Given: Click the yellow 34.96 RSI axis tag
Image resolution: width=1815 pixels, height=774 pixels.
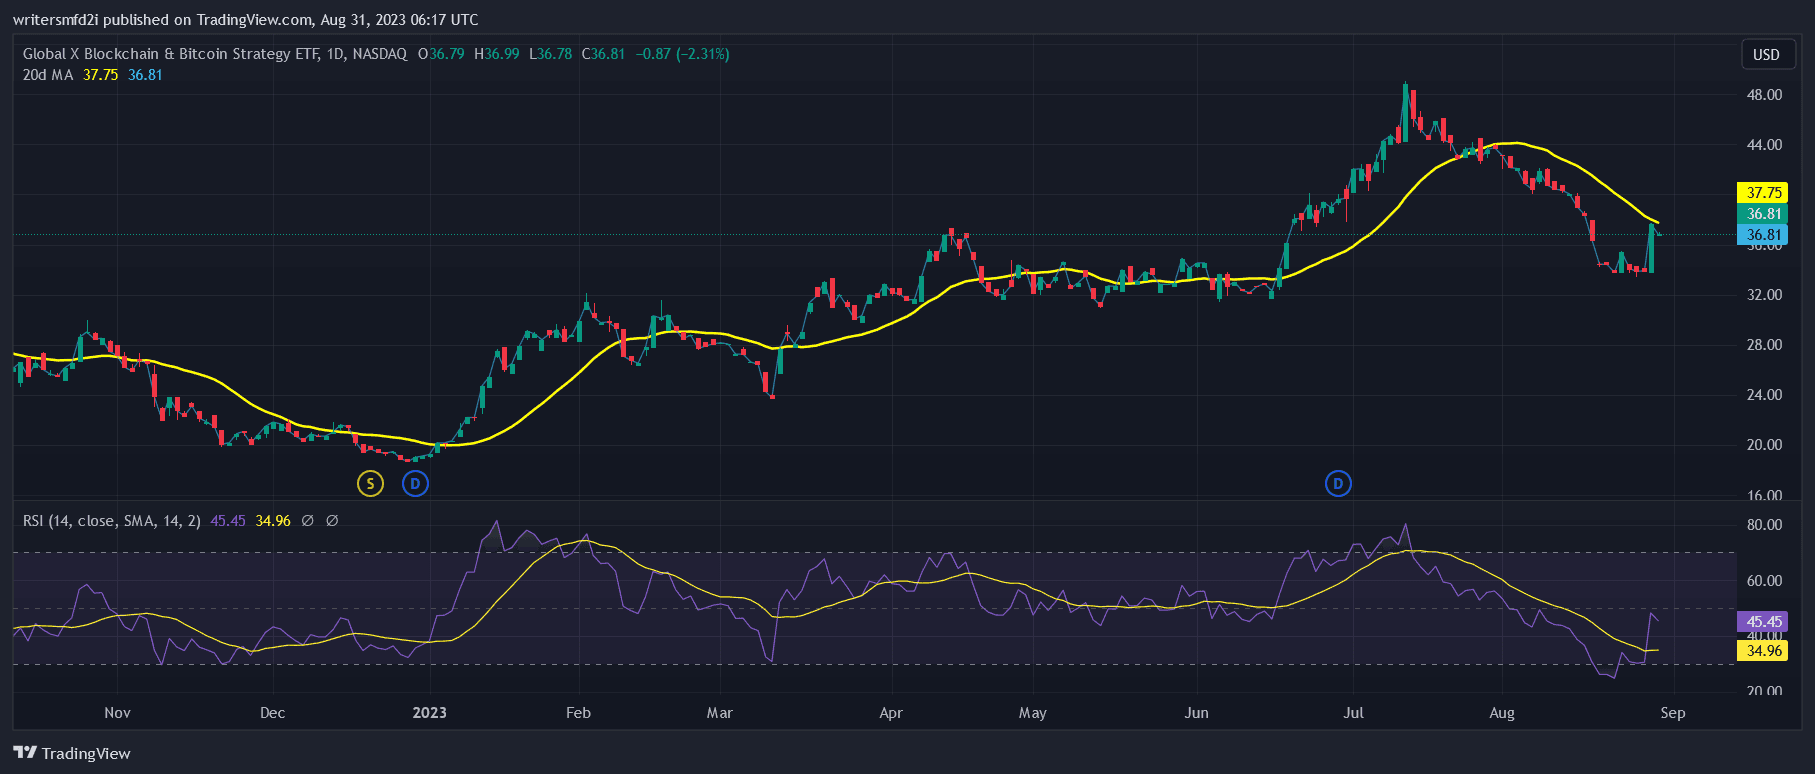Looking at the screenshot, I should [1764, 651].
